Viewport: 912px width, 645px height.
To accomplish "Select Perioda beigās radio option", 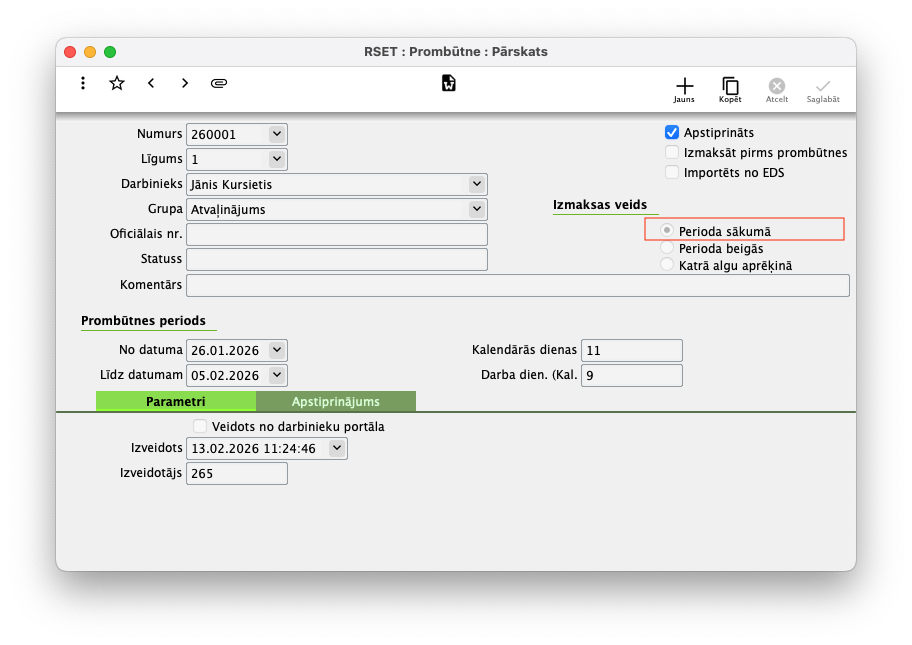I will pos(667,248).
